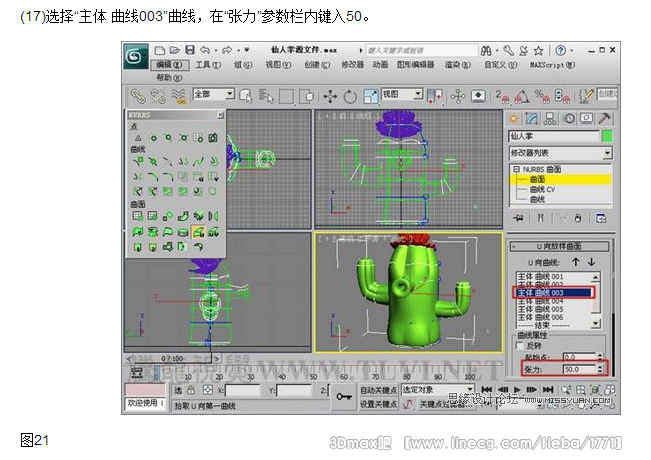Click the 3ds Max application logo button
The image size is (651, 460).
pos(135,56)
